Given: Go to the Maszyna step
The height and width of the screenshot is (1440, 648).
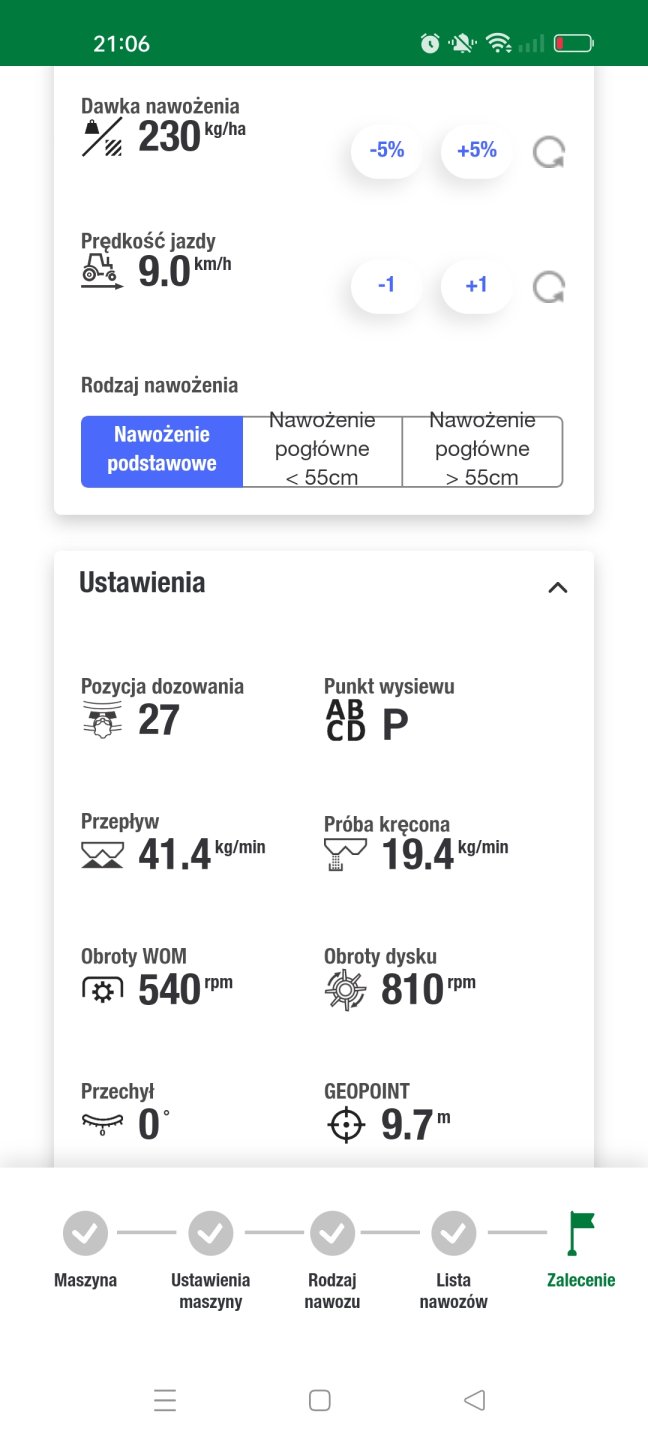Looking at the screenshot, I should pos(85,1235).
